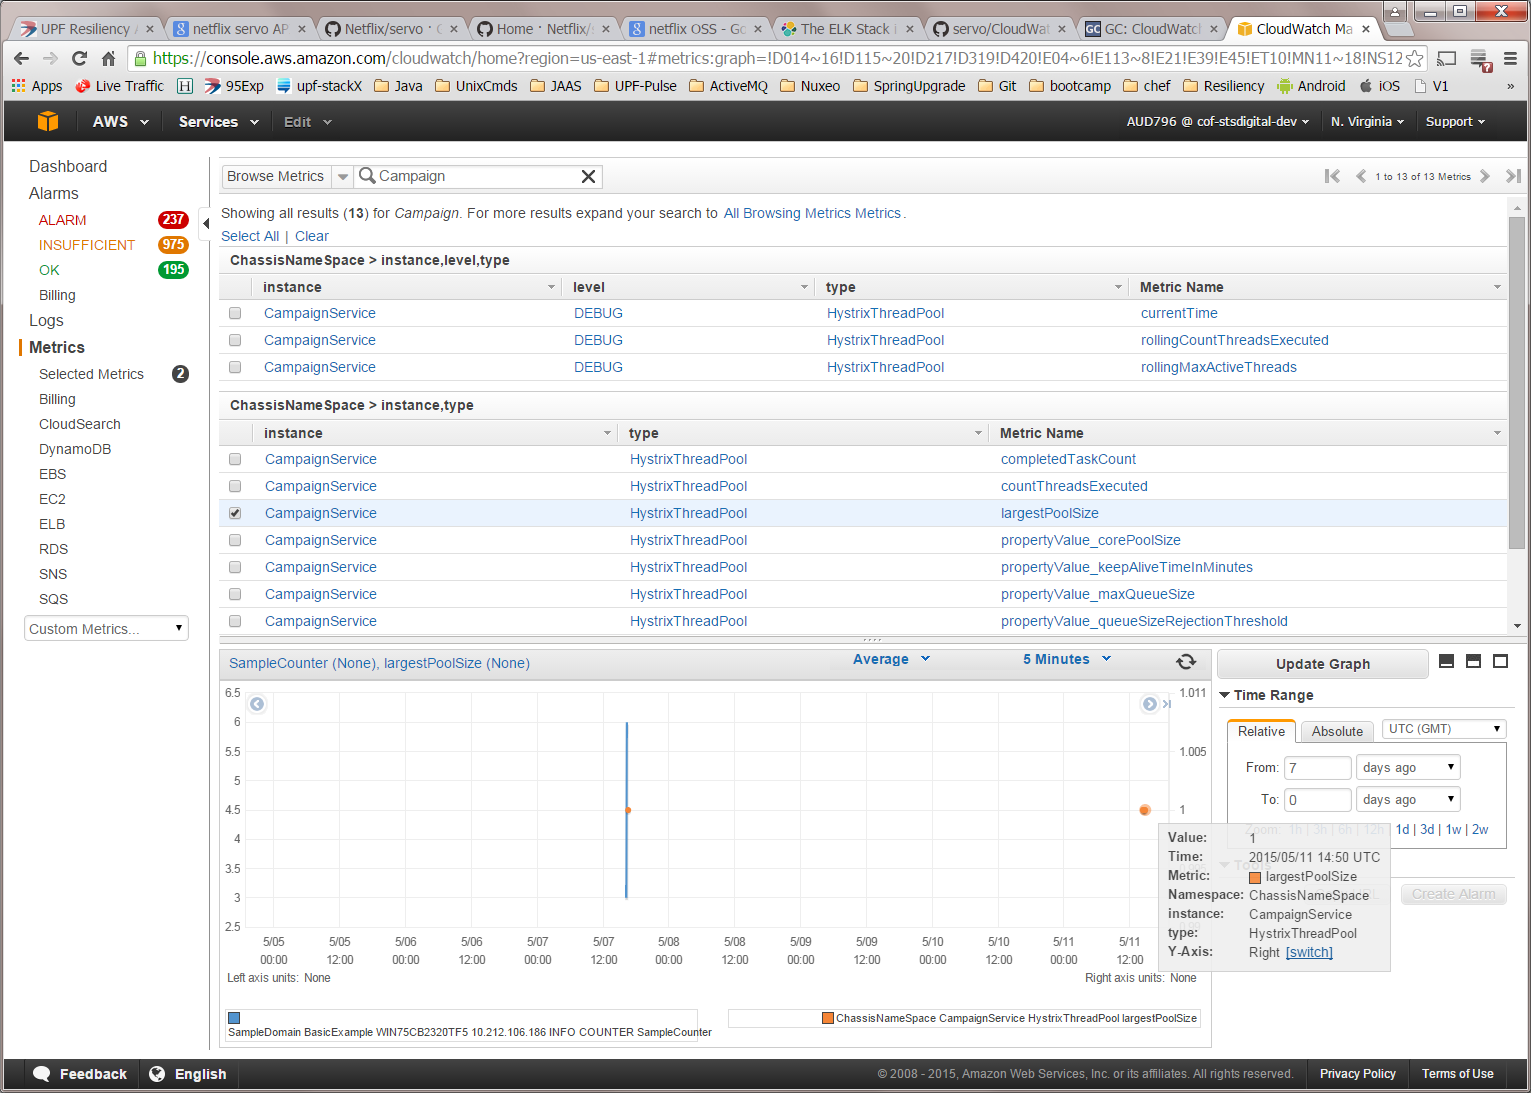Switch to the Absolute time tab
Screen dimensions: 1531x1093
click(1336, 731)
